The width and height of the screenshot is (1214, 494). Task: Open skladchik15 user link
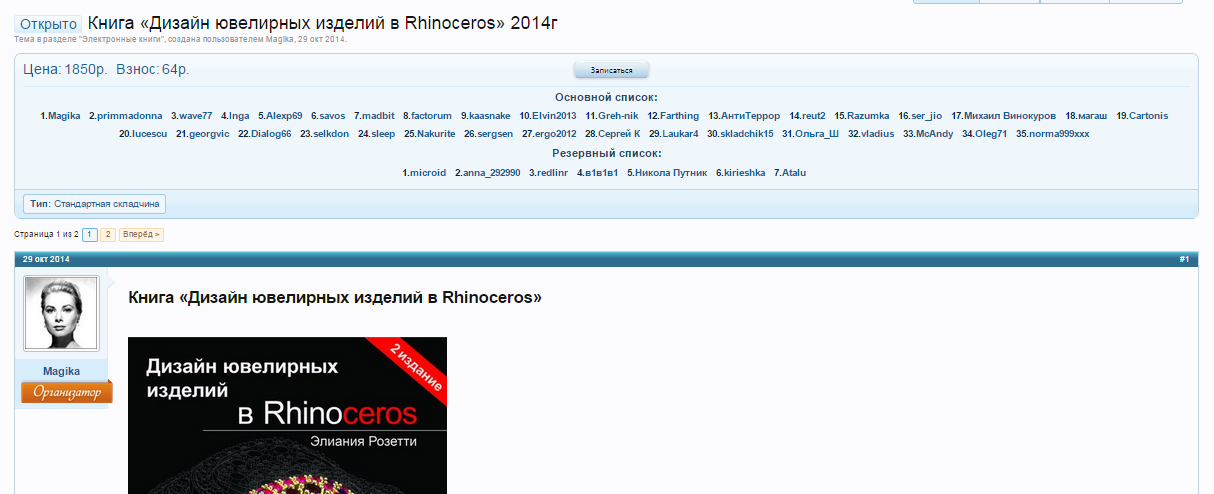[747, 134]
